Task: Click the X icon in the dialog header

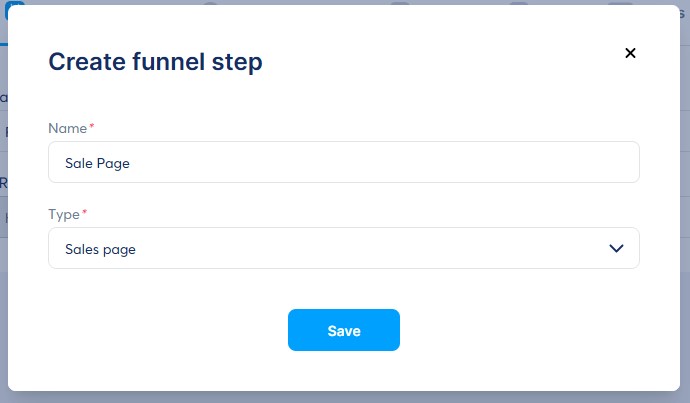Action: click(x=630, y=53)
